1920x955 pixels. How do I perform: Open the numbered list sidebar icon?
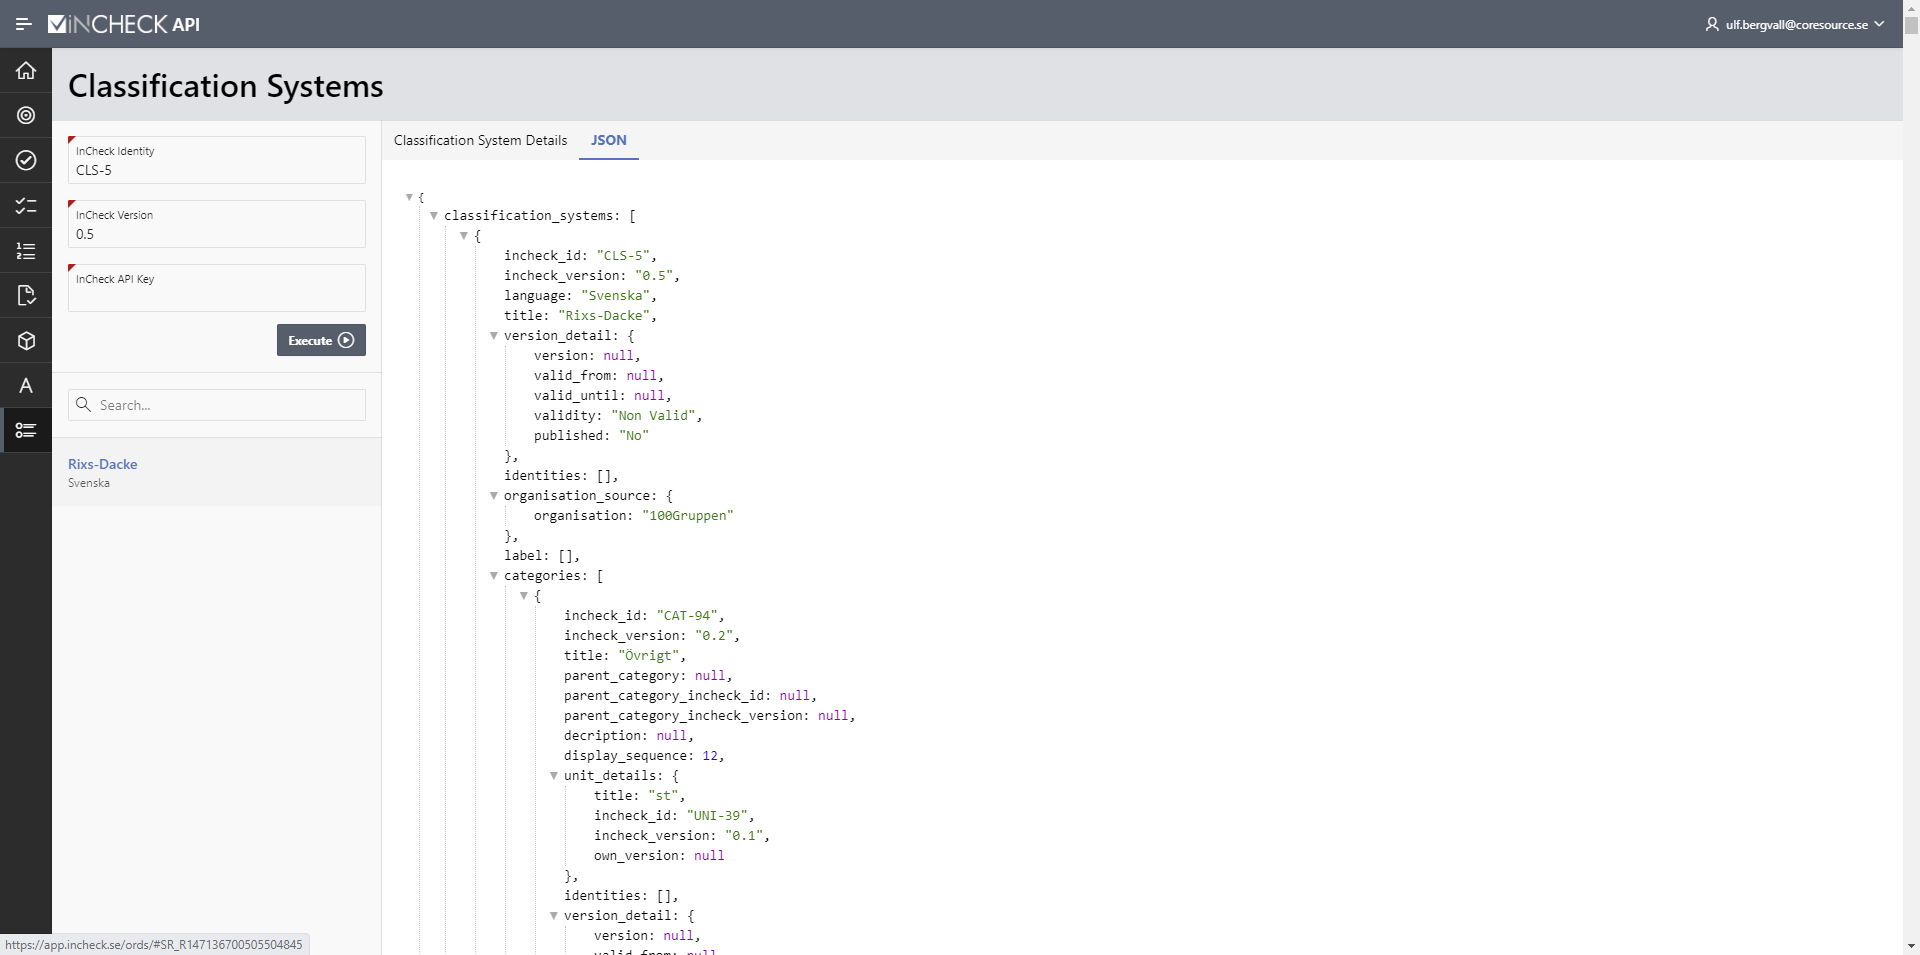click(26, 251)
